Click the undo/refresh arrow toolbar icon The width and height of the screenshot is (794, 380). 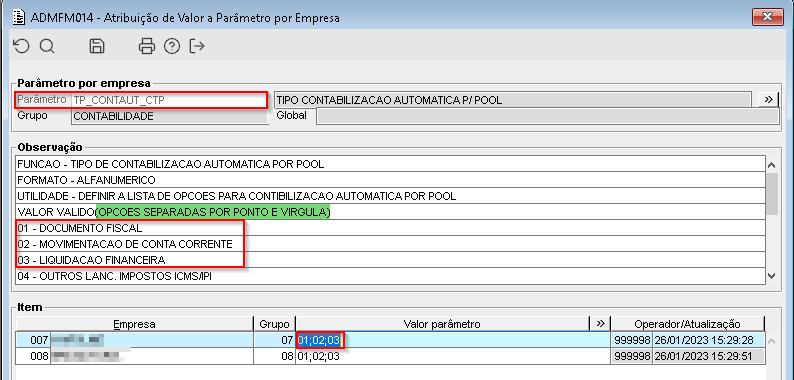(21, 46)
